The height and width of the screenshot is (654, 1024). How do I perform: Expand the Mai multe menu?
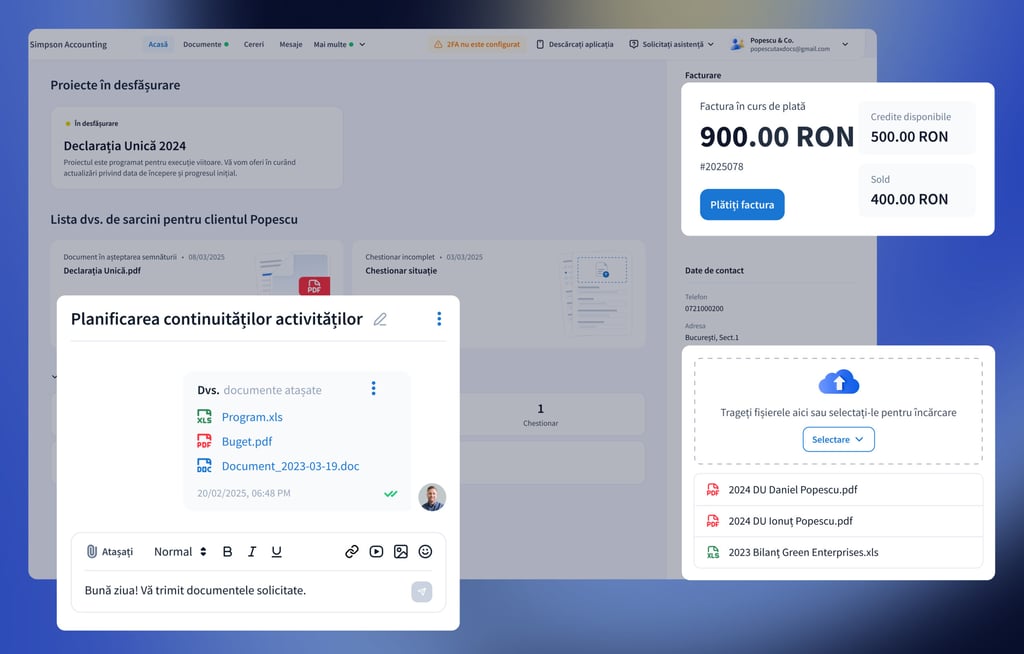point(339,45)
